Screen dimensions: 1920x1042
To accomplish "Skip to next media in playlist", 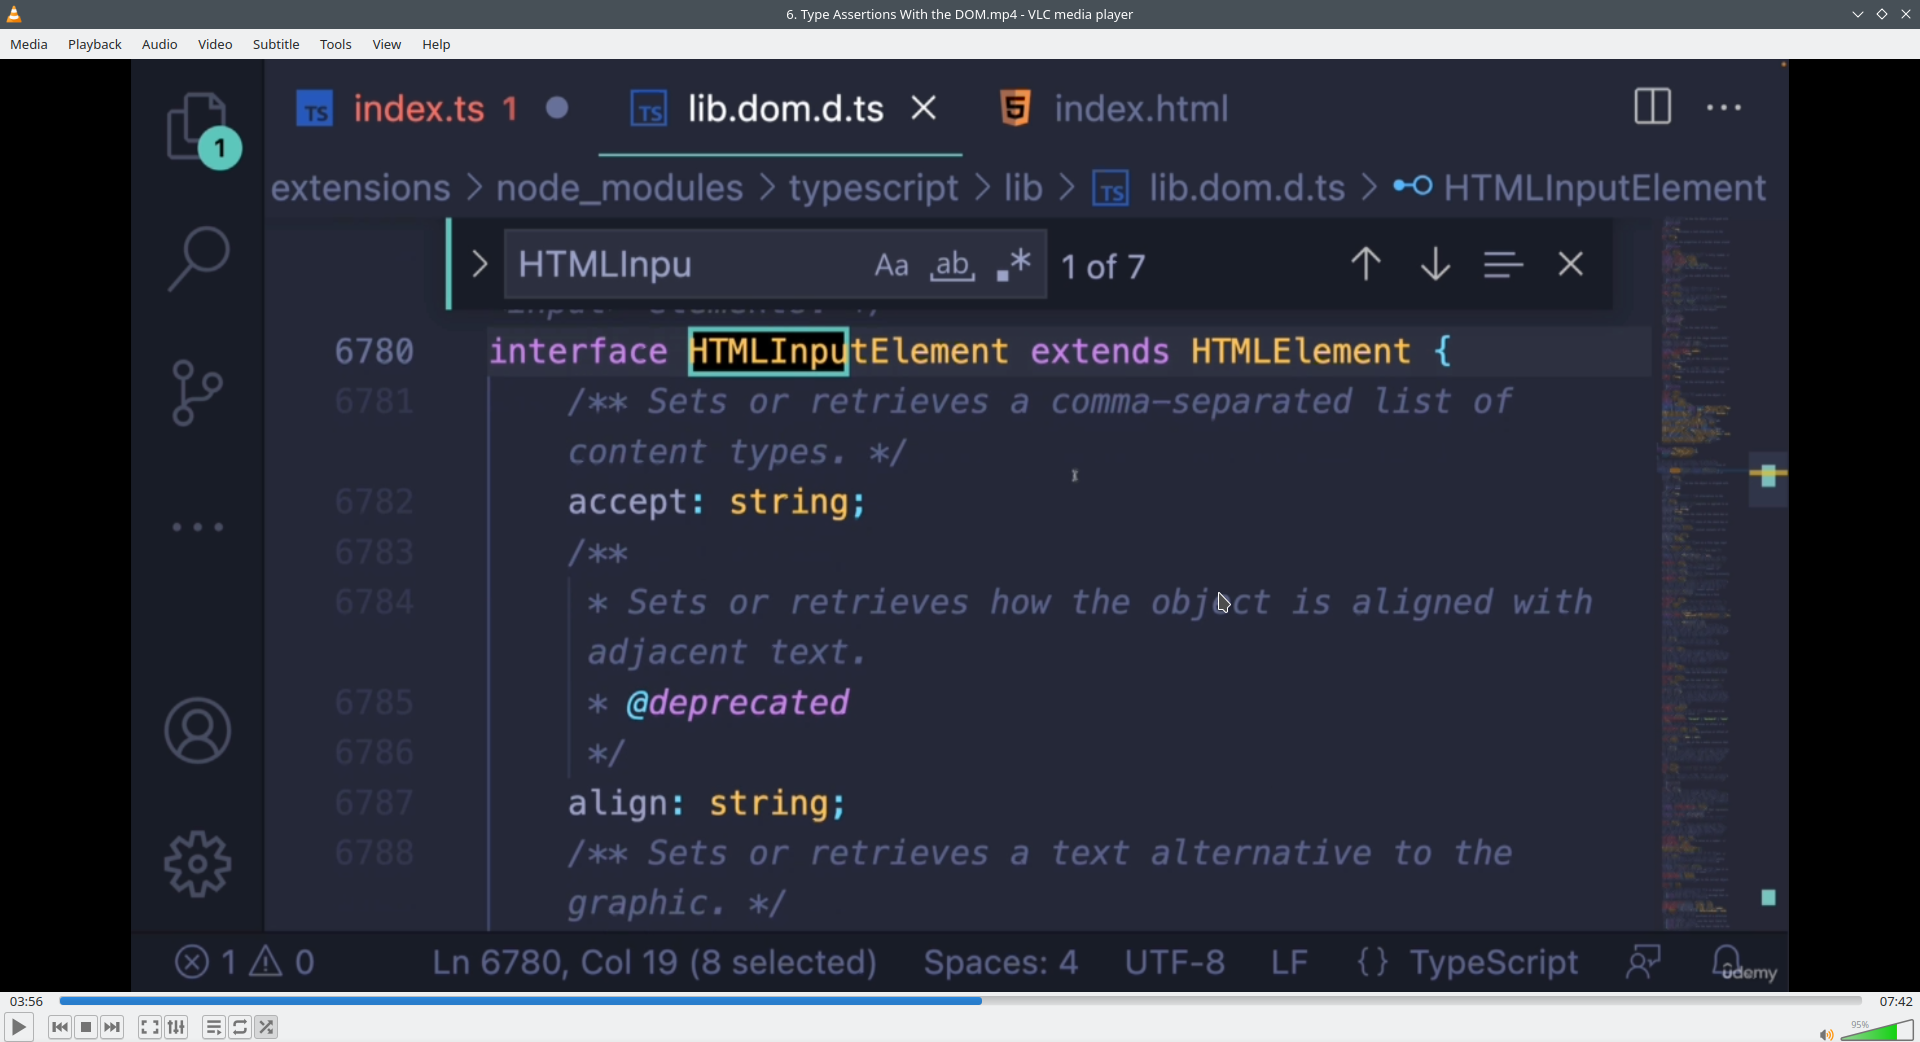I will pos(113,1027).
